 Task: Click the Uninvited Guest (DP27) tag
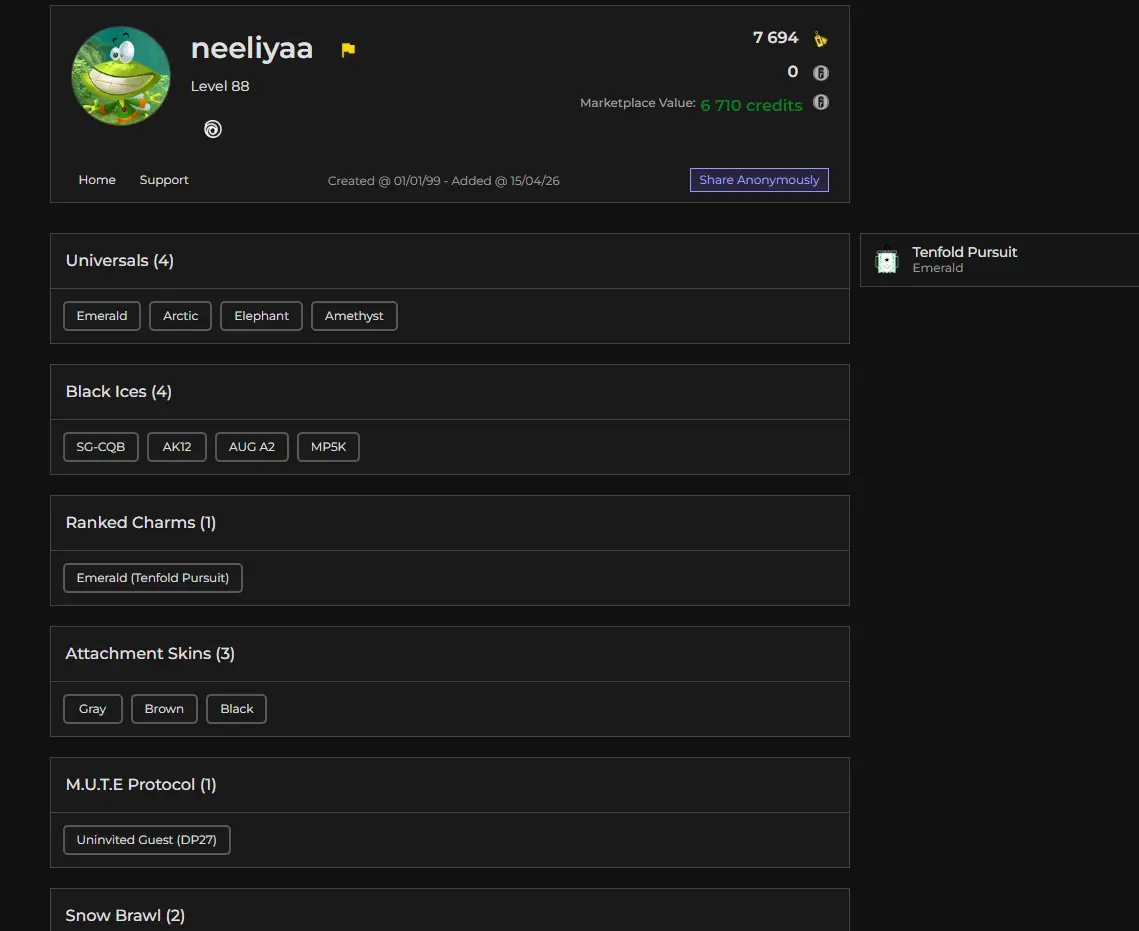[x=147, y=840]
